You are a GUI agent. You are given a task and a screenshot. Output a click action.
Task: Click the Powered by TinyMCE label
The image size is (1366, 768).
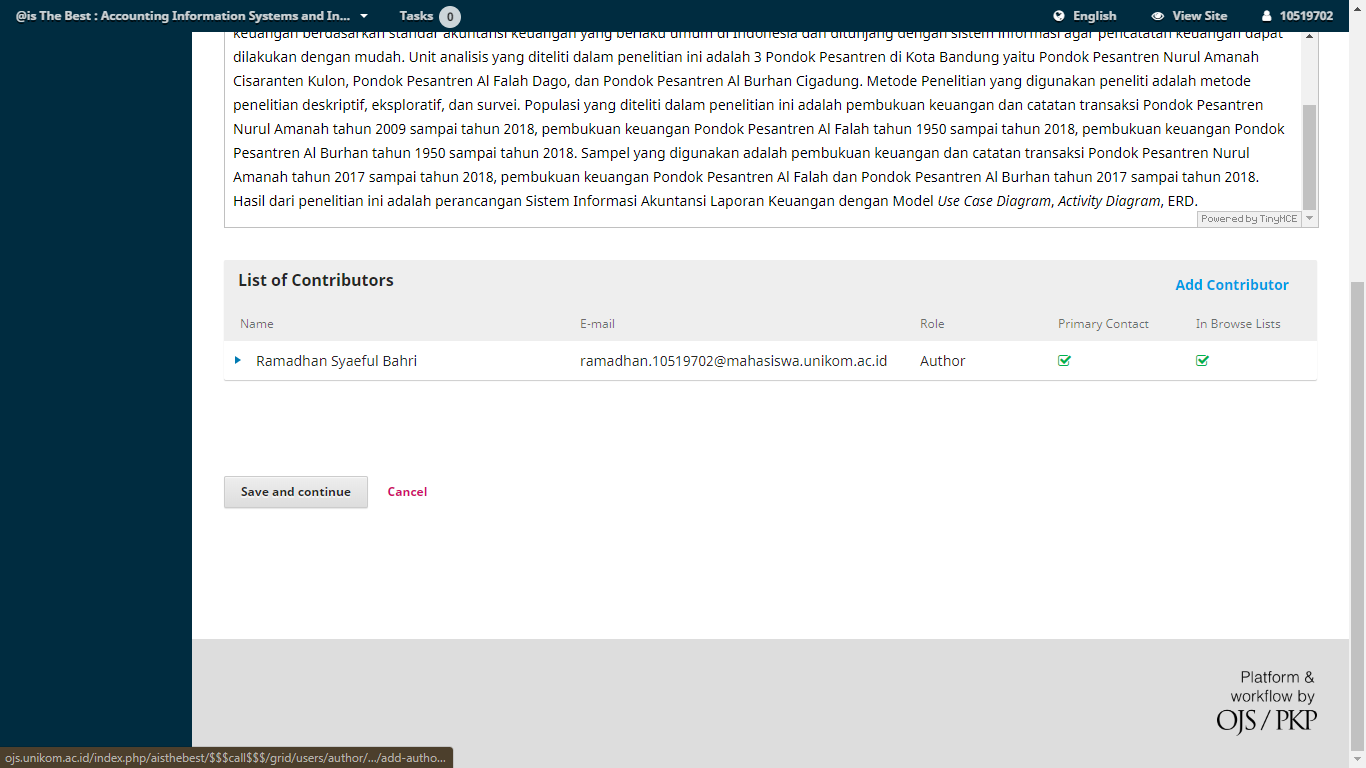[x=1249, y=219]
